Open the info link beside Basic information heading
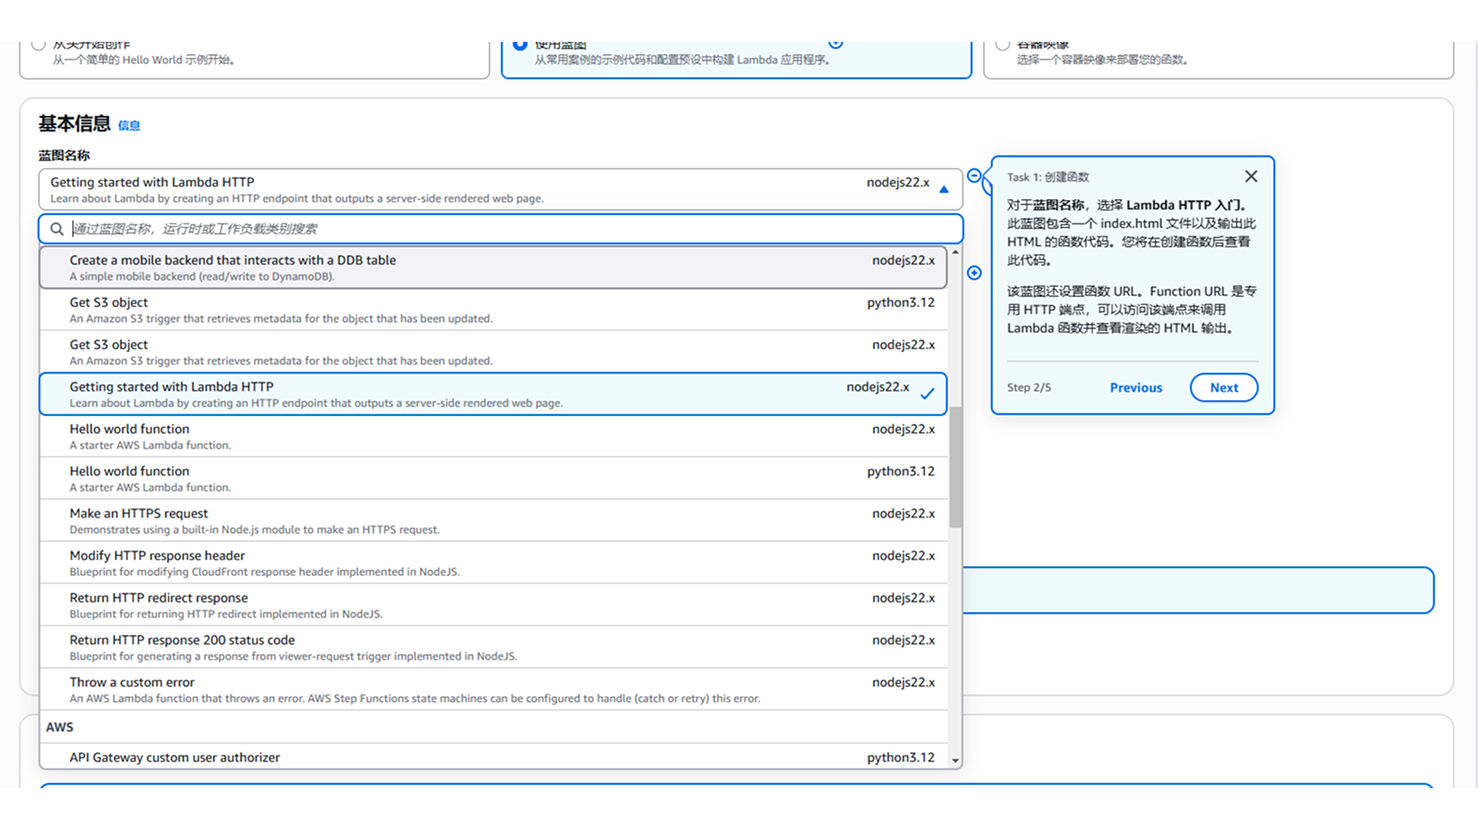The image size is (1478, 830). click(x=129, y=126)
